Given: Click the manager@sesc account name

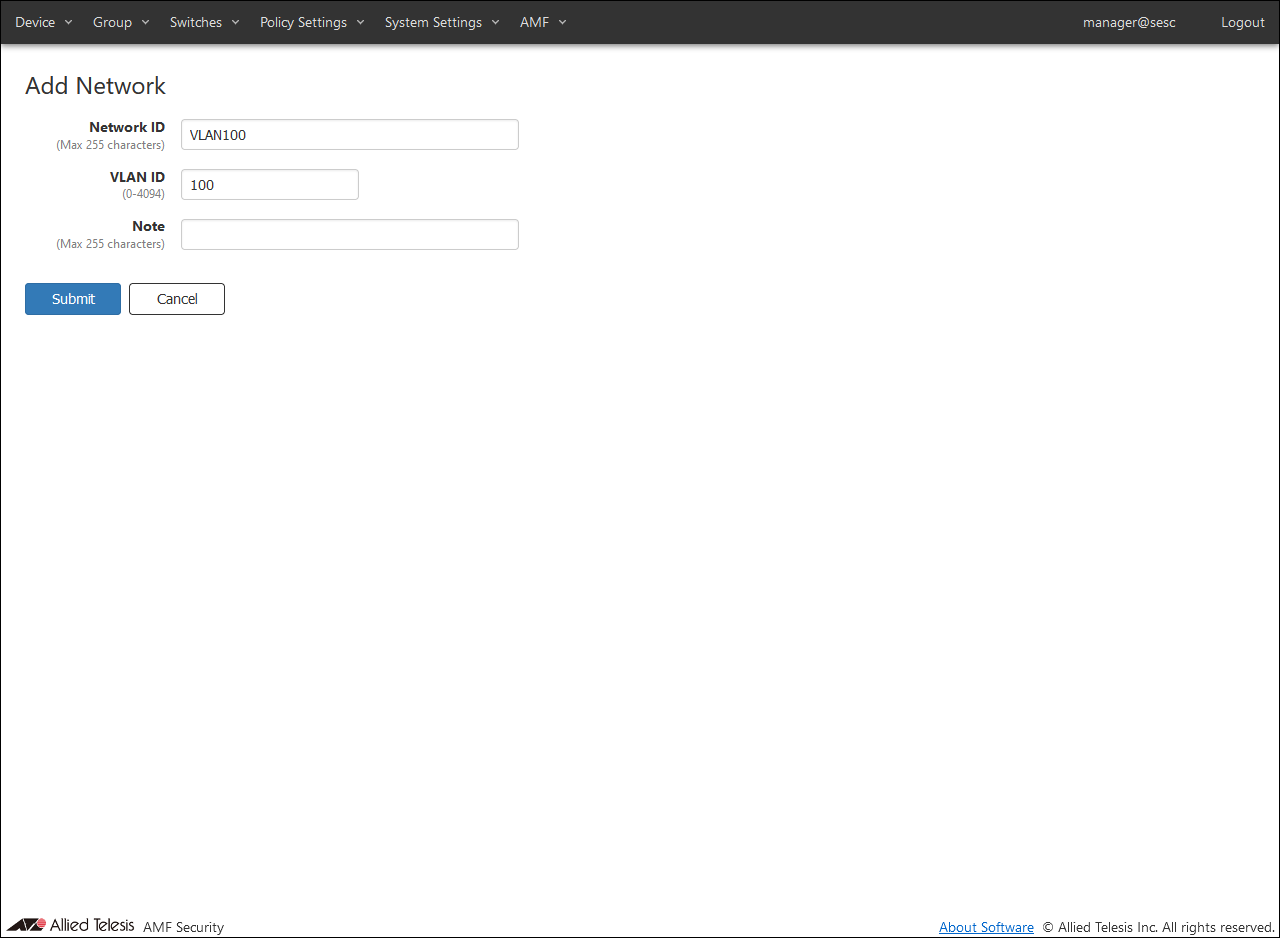Looking at the screenshot, I should point(1129,22).
